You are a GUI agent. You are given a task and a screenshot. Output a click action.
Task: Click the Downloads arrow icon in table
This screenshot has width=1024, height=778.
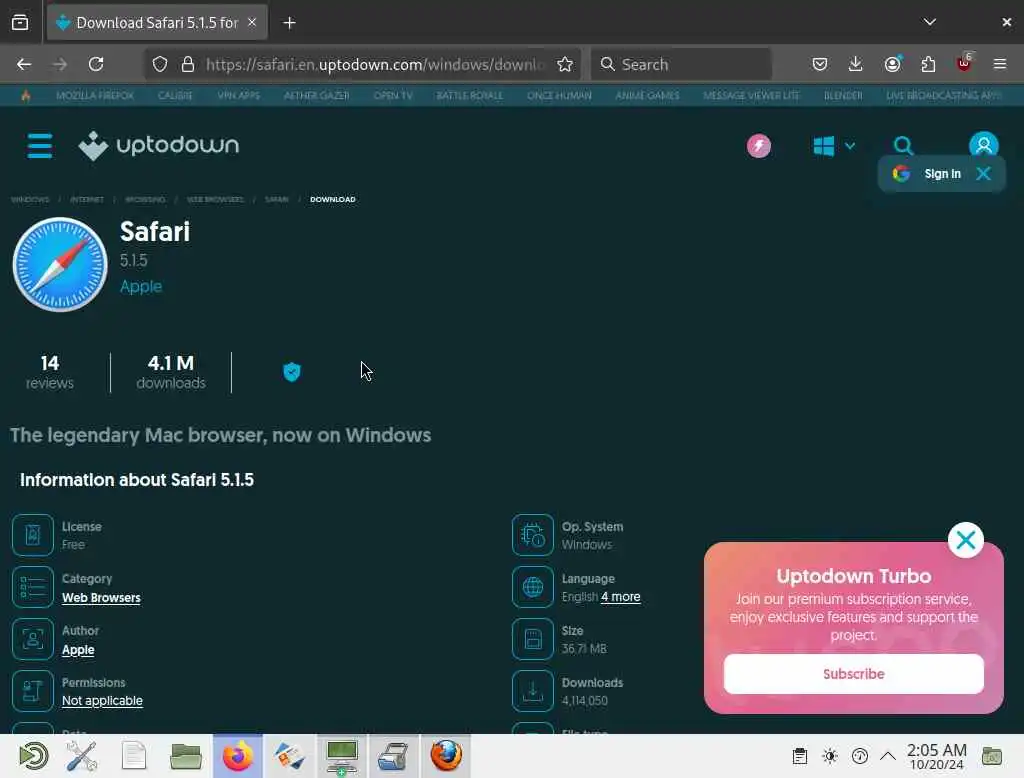(x=533, y=691)
